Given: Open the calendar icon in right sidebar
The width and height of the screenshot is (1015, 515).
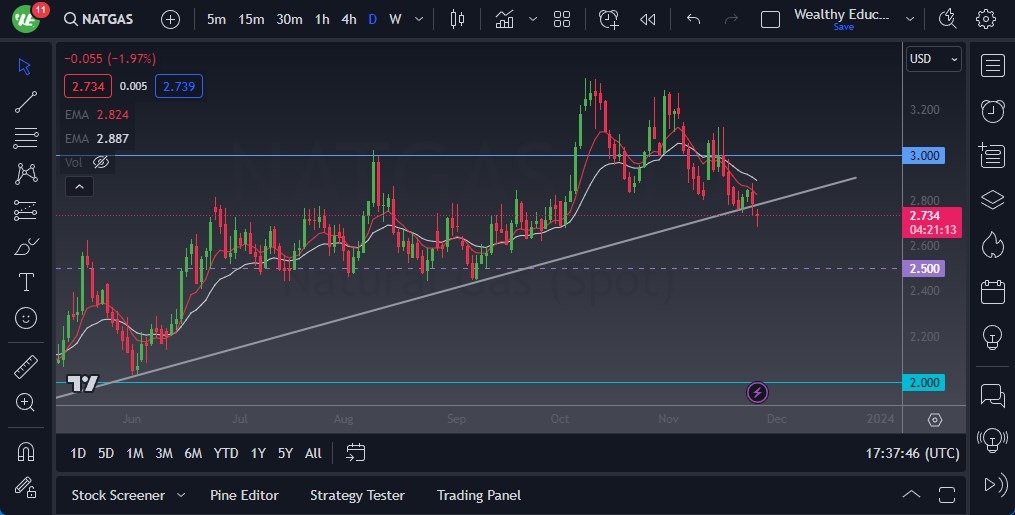Looking at the screenshot, I should 992,292.
